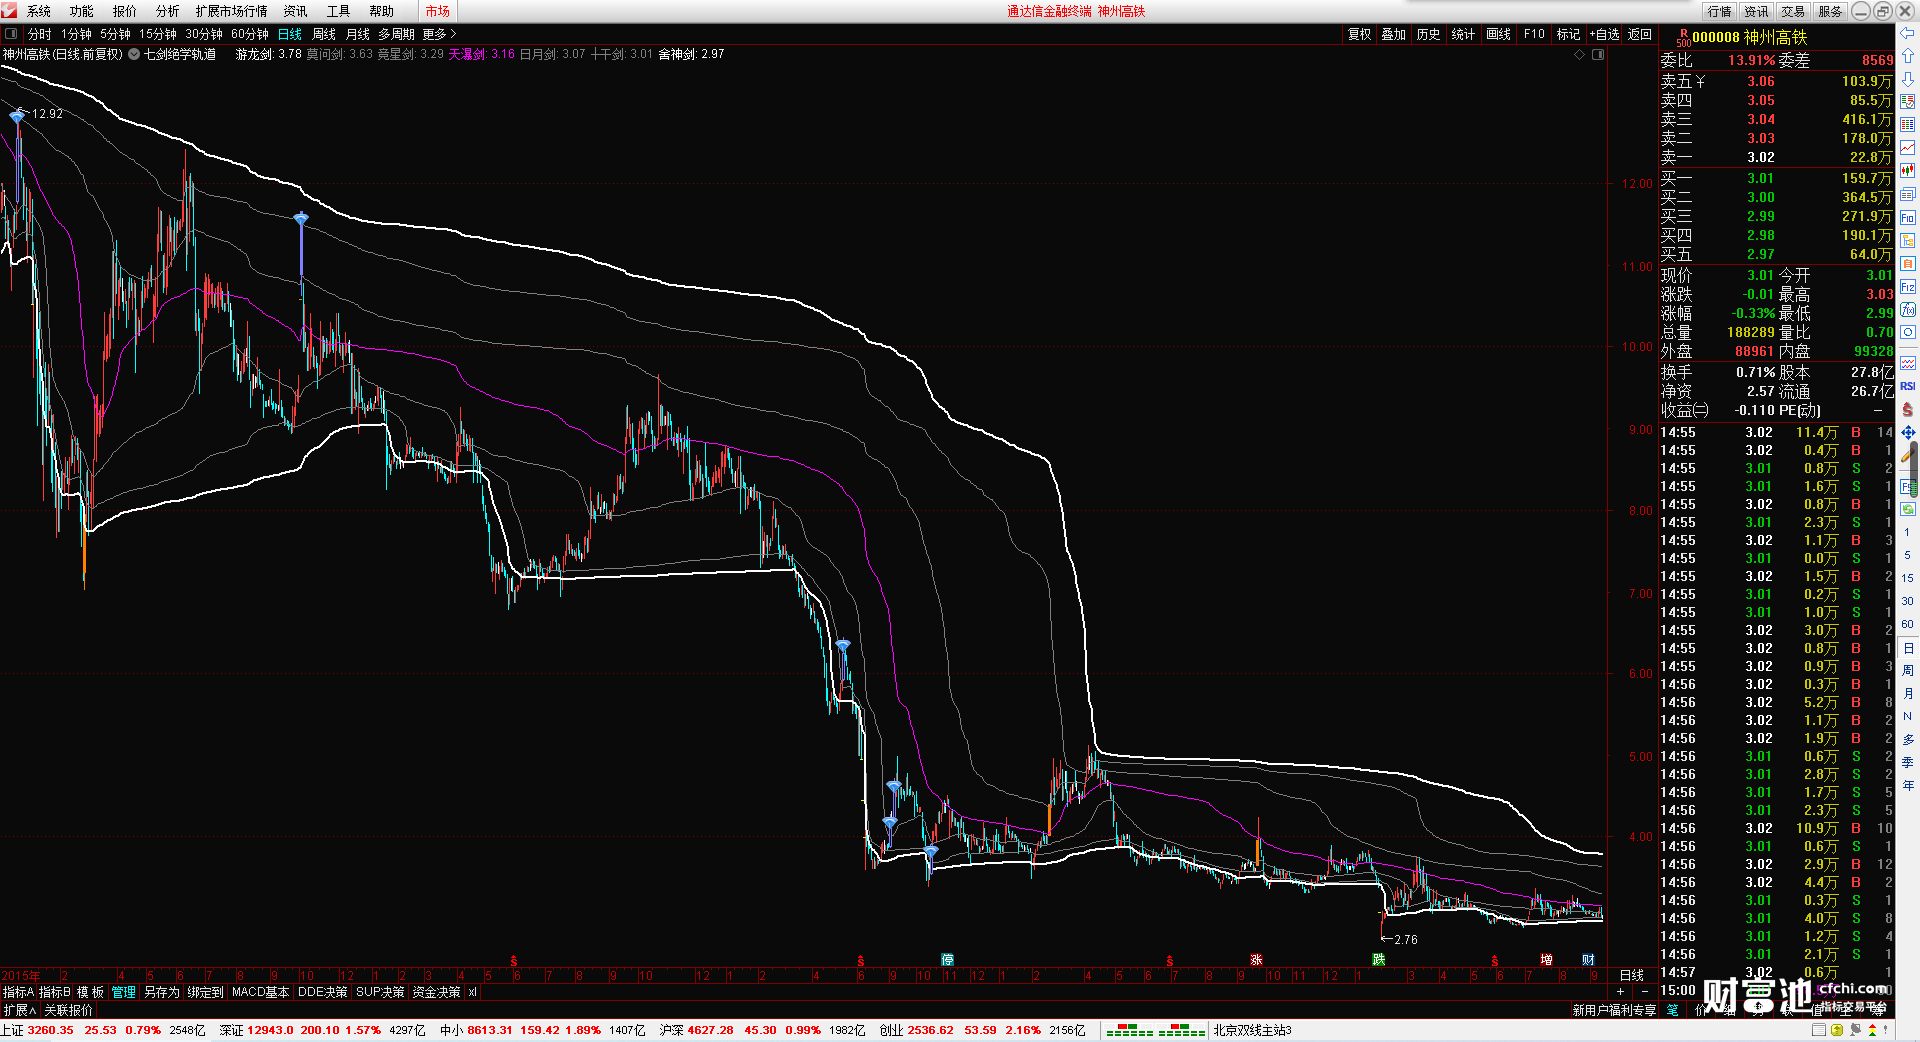Click the 返回 button

(x=1640, y=34)
